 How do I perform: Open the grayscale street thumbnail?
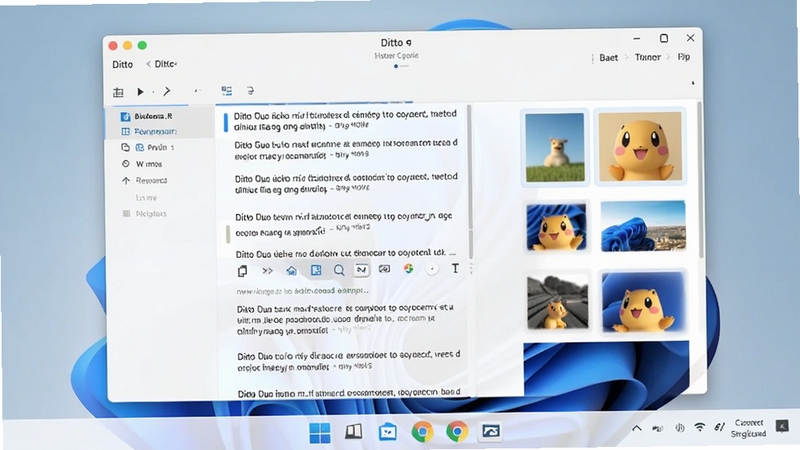[x=558, y=302]
